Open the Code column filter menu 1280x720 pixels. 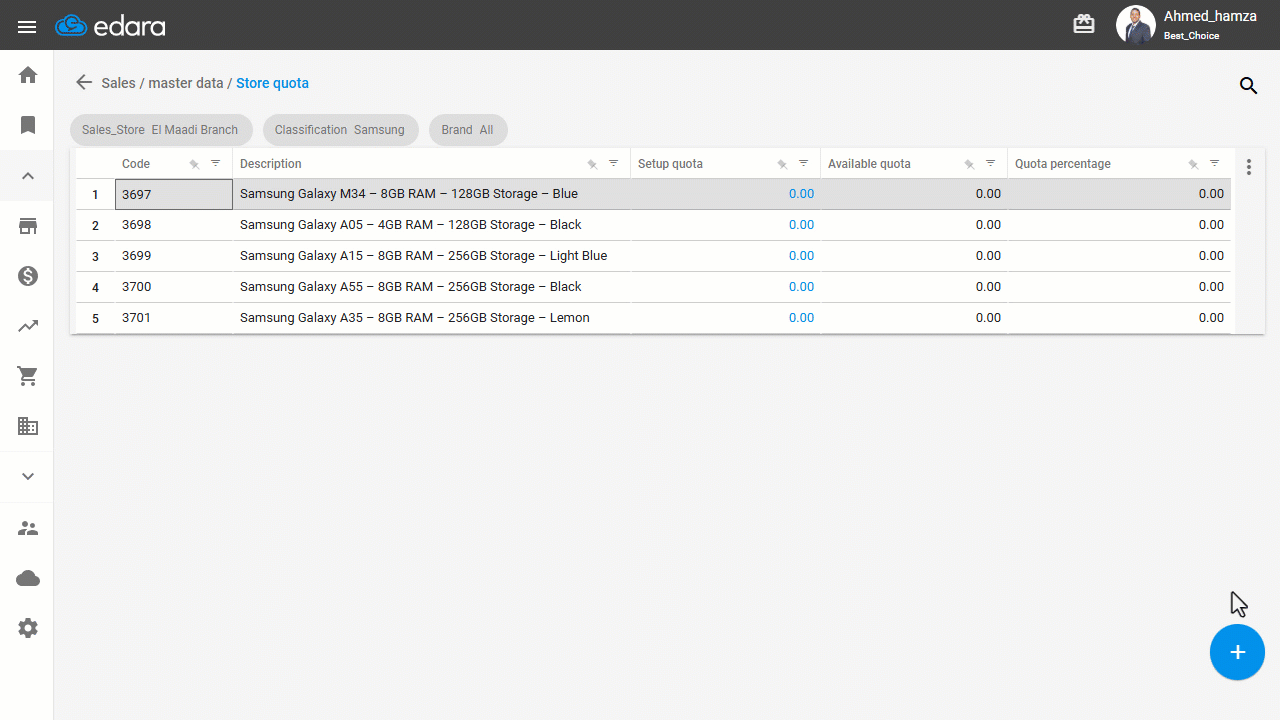tap(215, 163)
